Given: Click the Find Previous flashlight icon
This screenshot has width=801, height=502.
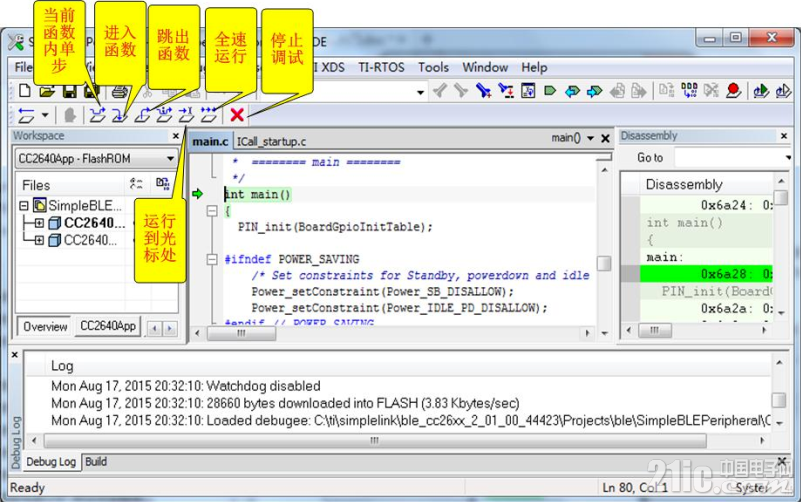Looking at the screenshot, I should [439, 91].
